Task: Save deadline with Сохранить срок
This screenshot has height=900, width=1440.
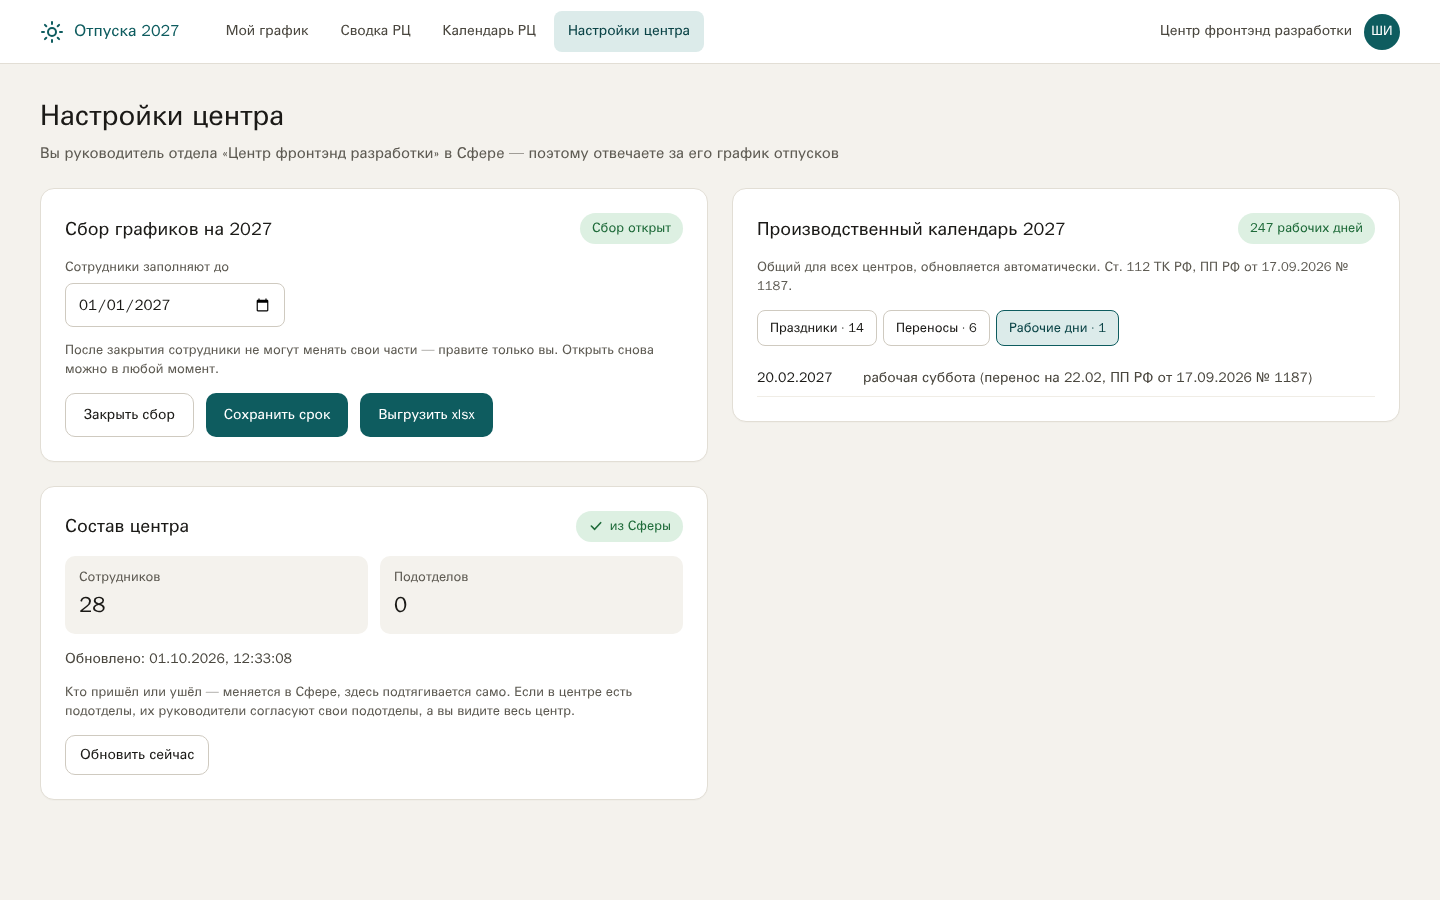Action: pyautogui.click(x=277, y=415)
